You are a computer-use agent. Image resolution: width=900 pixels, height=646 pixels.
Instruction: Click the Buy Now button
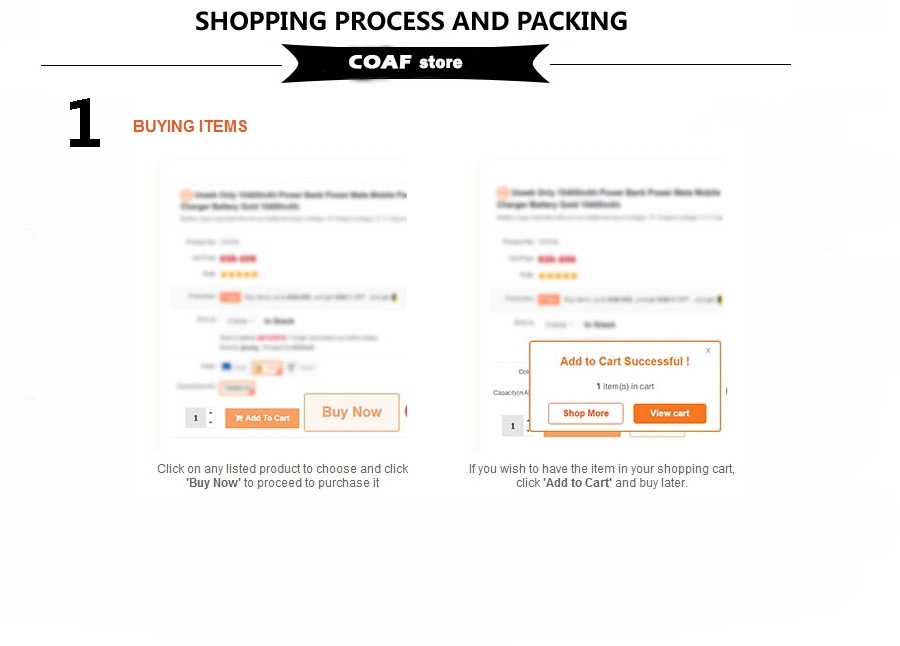[351, 412]
